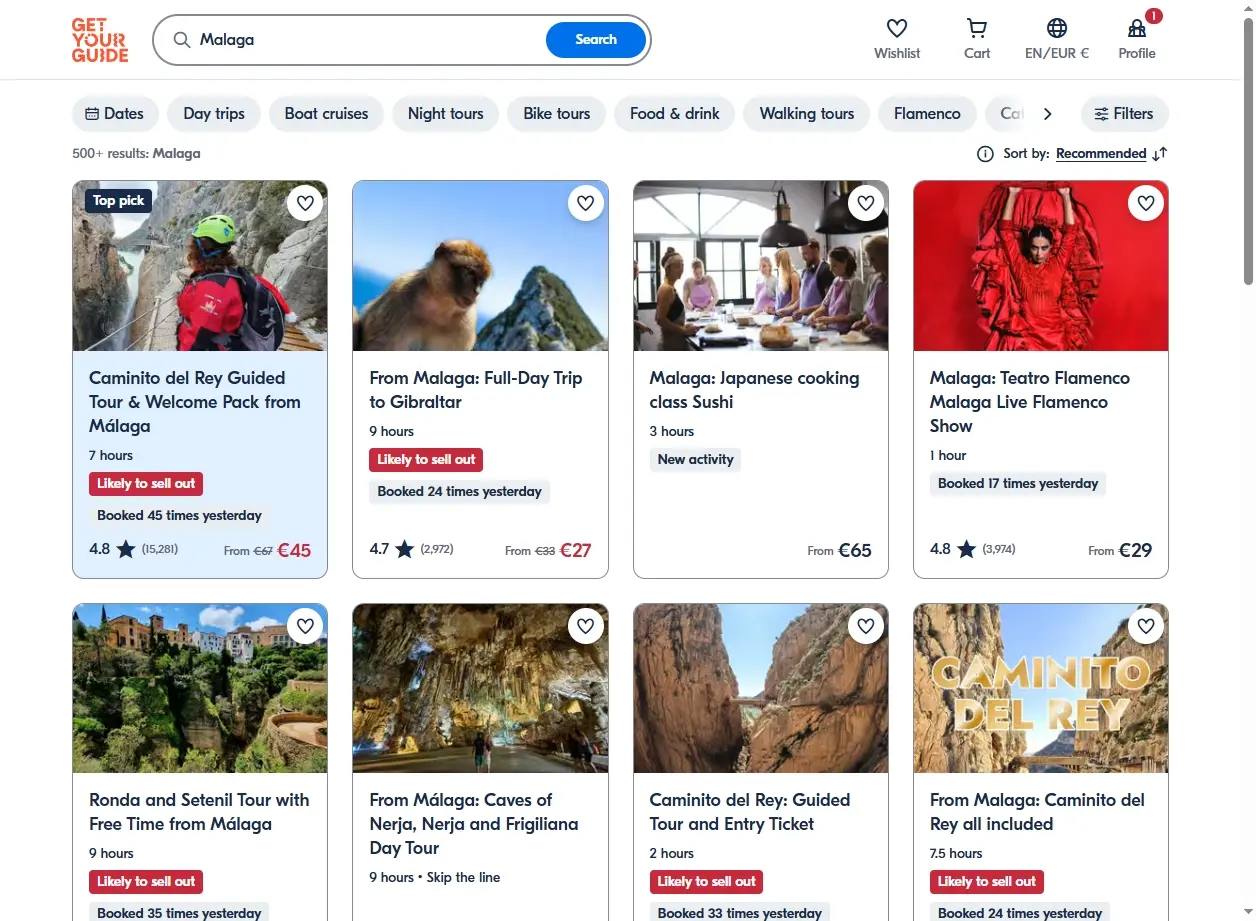
Task: Open Caminito del Rey: Guided Tour and Entry Ticket title
Action: [x=750, y=812]
